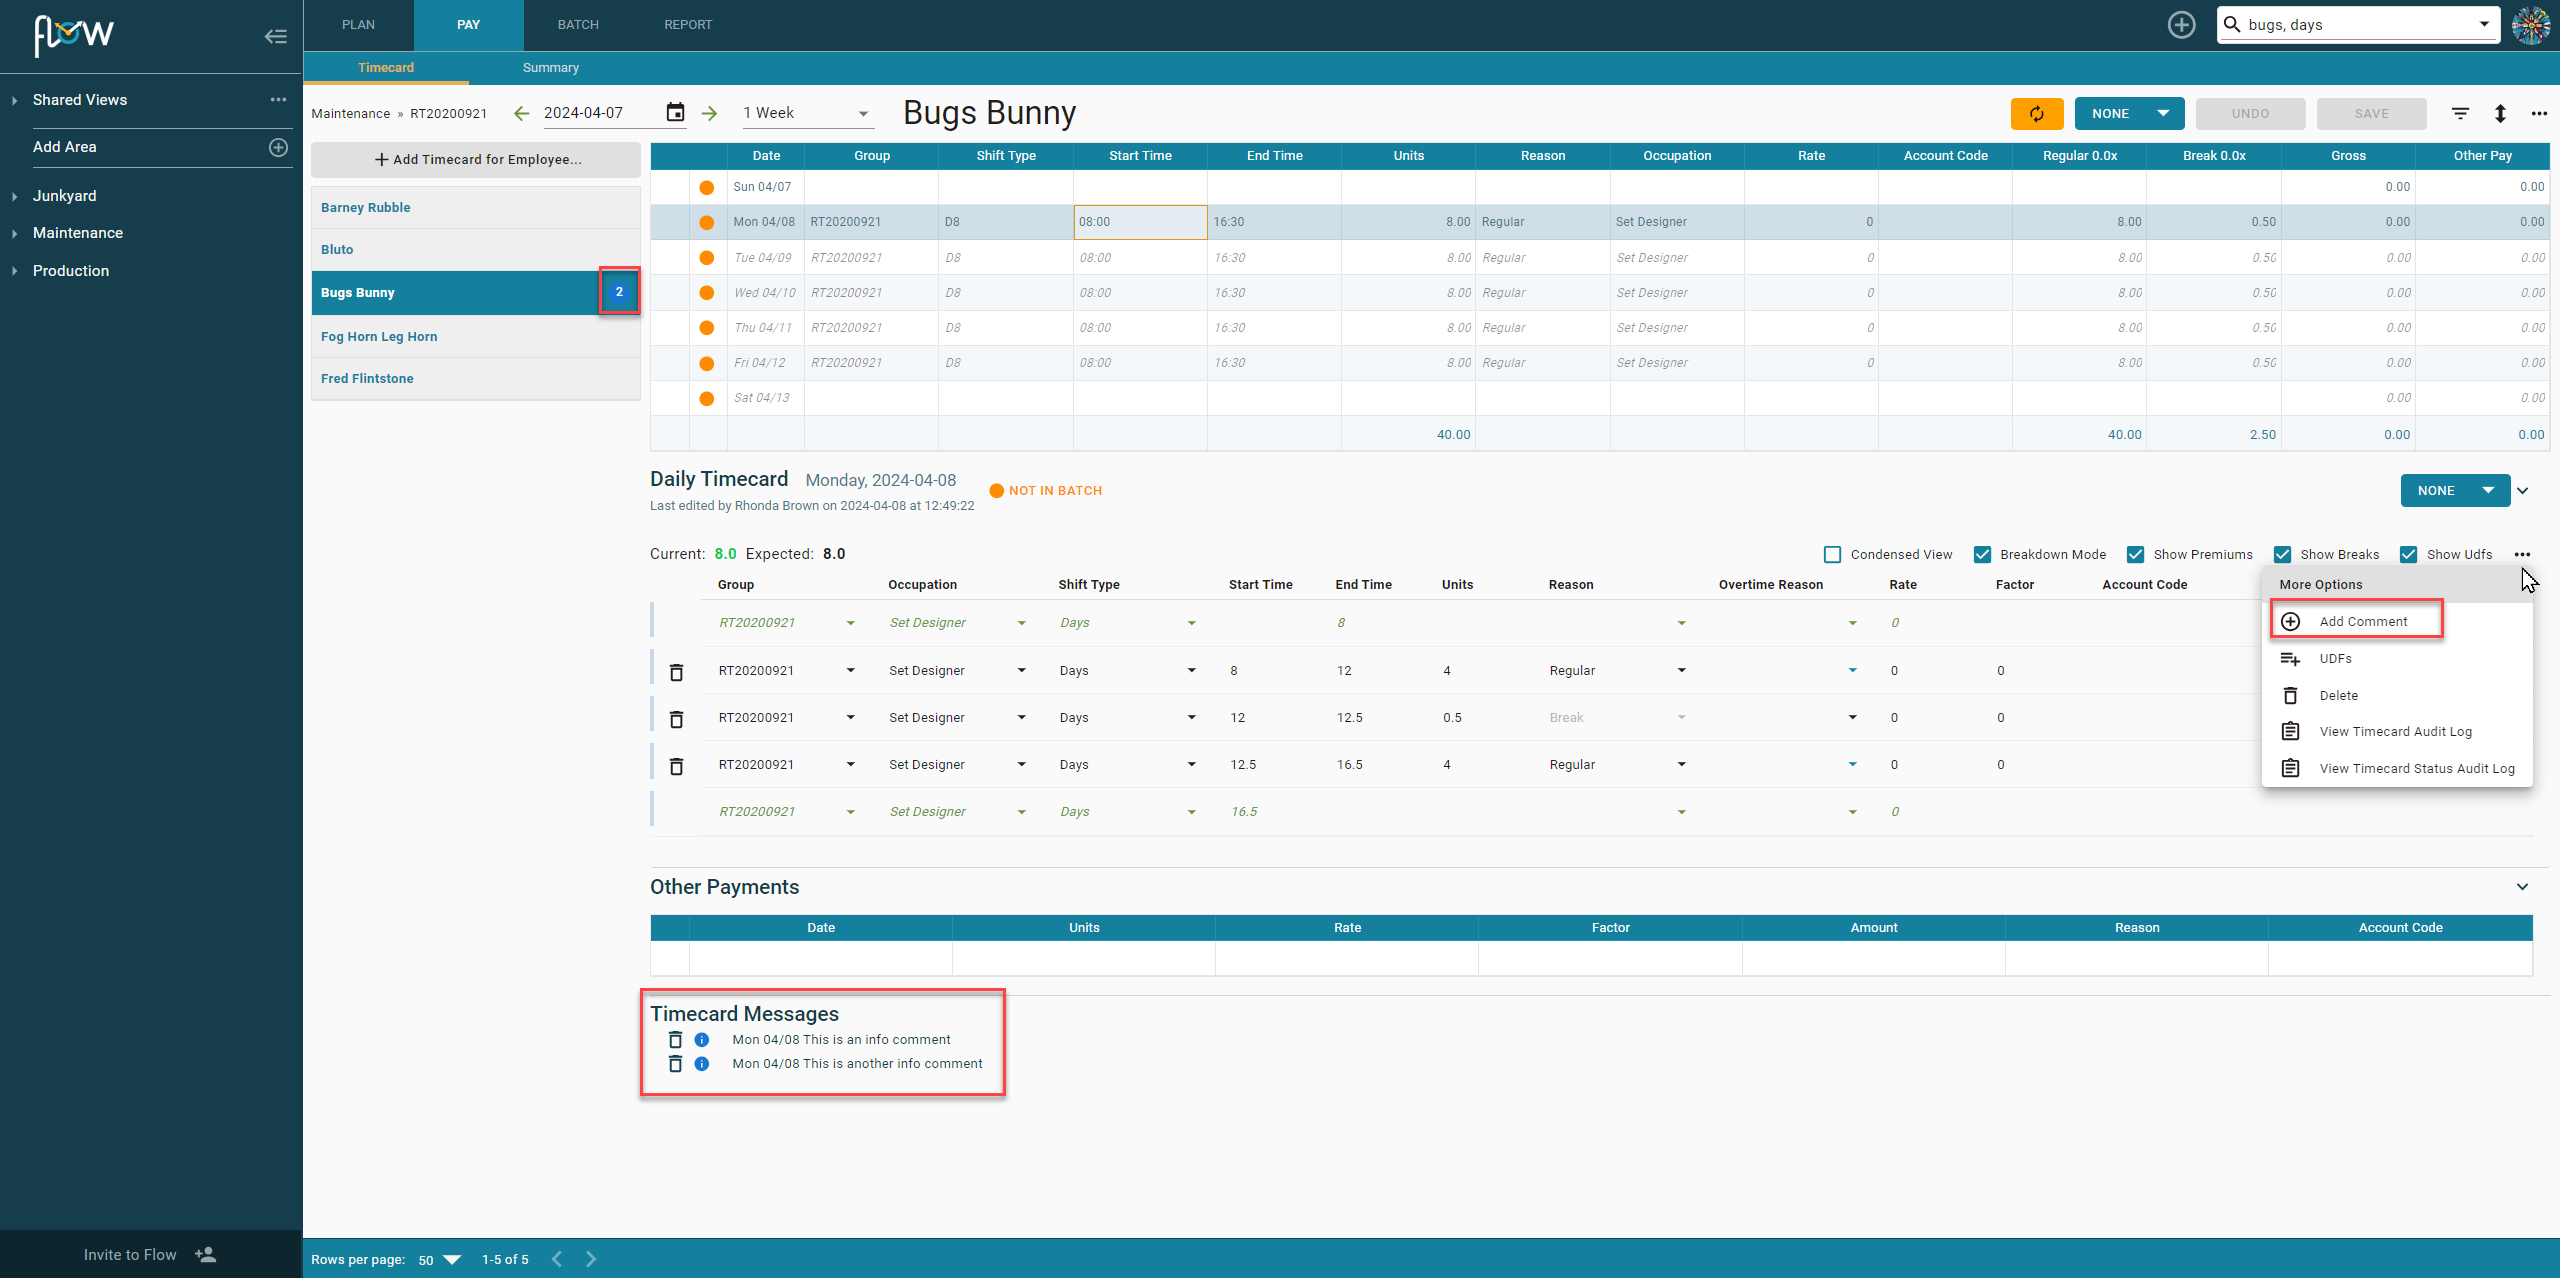
Task: Collapse the Other Payments section
Action: (2522, 887)
